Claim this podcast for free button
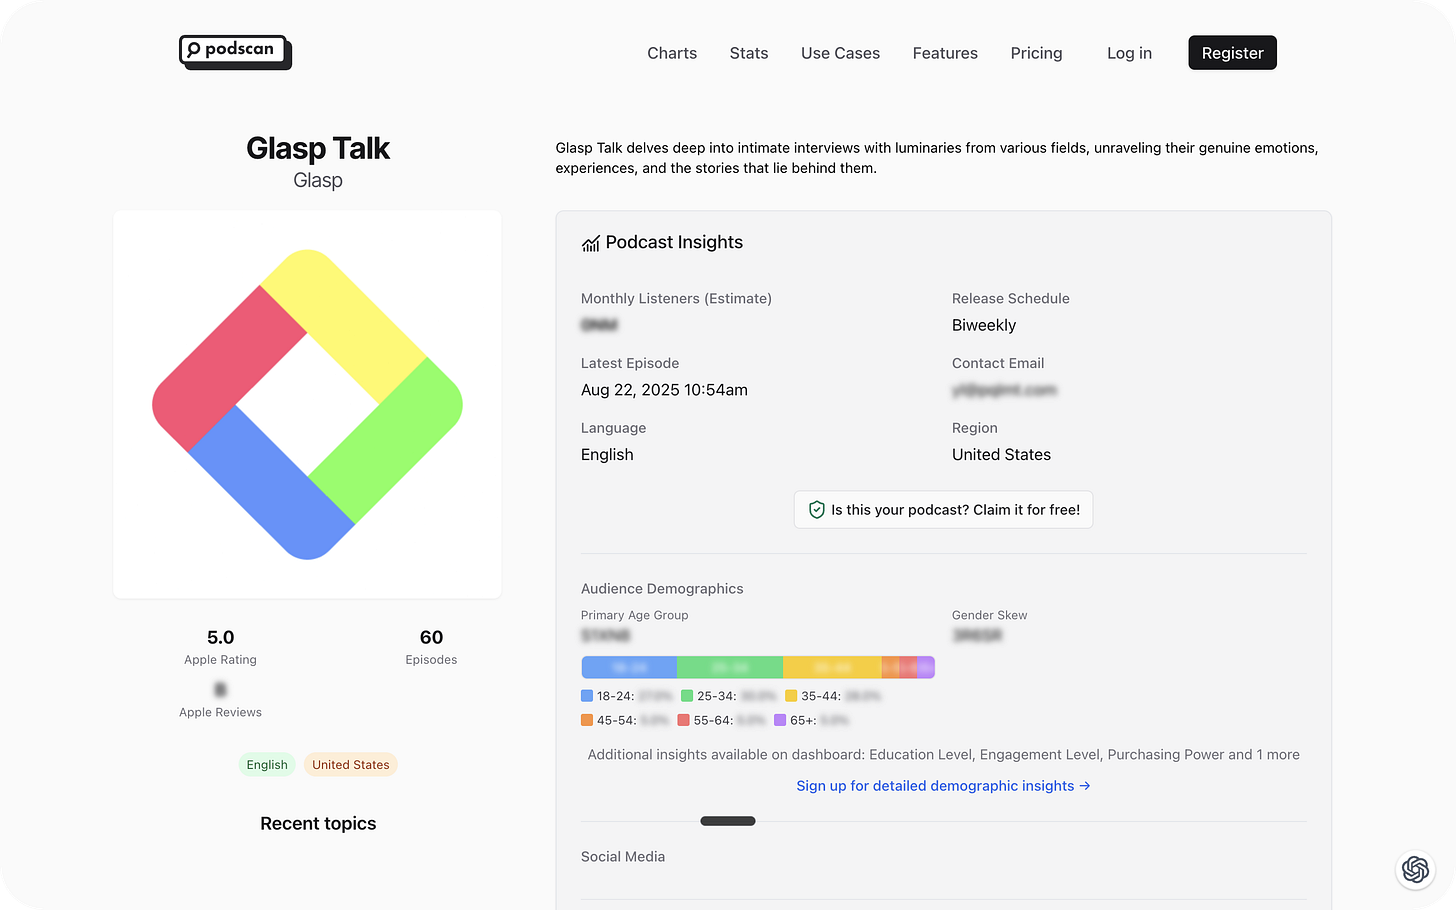Screen dimensions: 1456x910 pos(943,510)
